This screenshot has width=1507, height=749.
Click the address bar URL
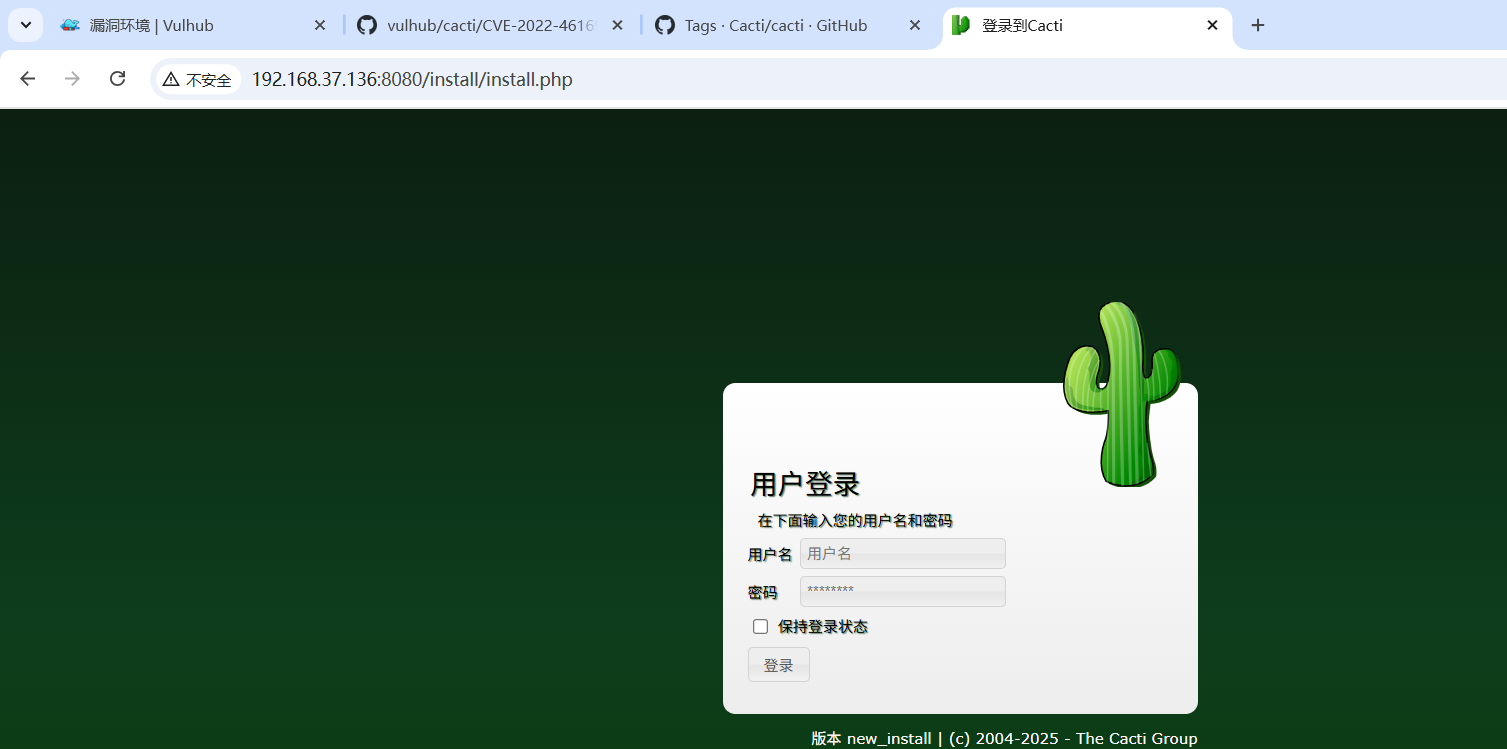click(412, 79)
